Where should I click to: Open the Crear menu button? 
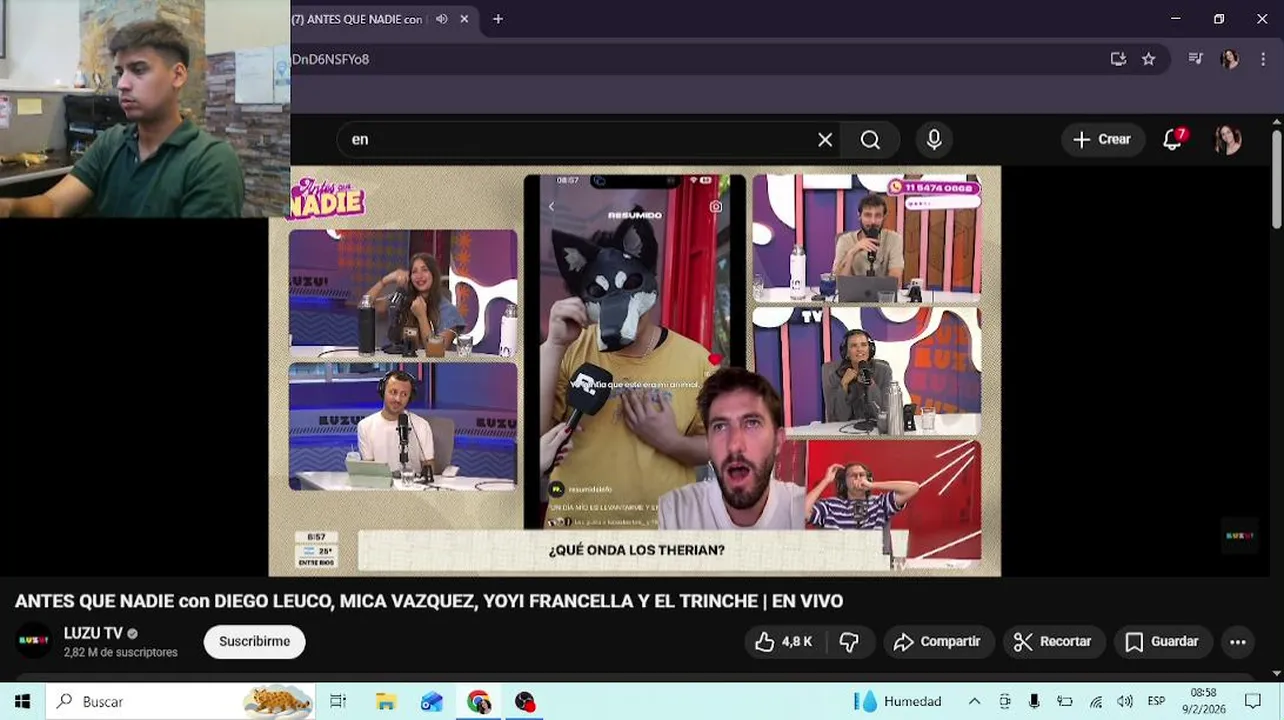tap(1101, 140)
